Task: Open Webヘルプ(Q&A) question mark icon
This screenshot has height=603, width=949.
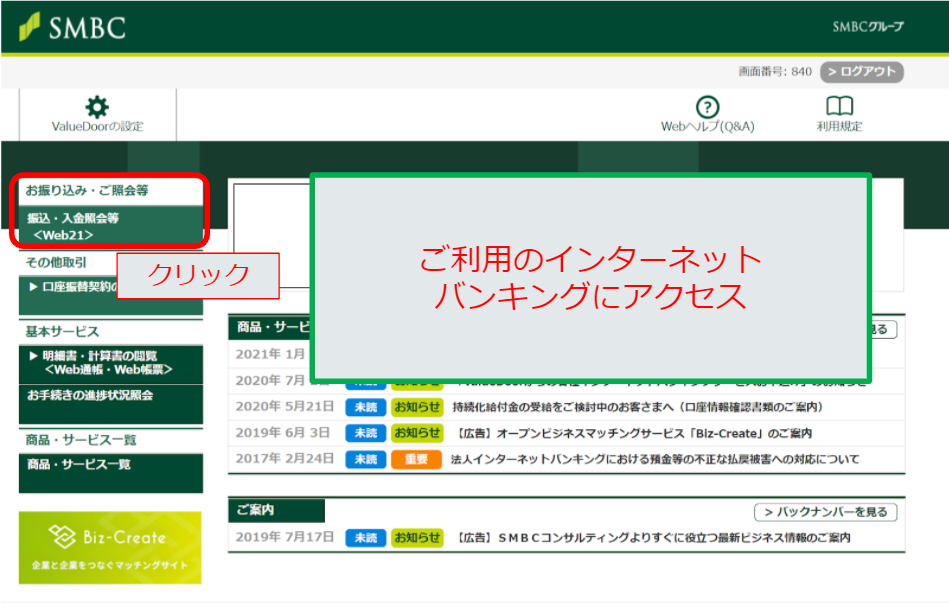Action: (708, 107)
